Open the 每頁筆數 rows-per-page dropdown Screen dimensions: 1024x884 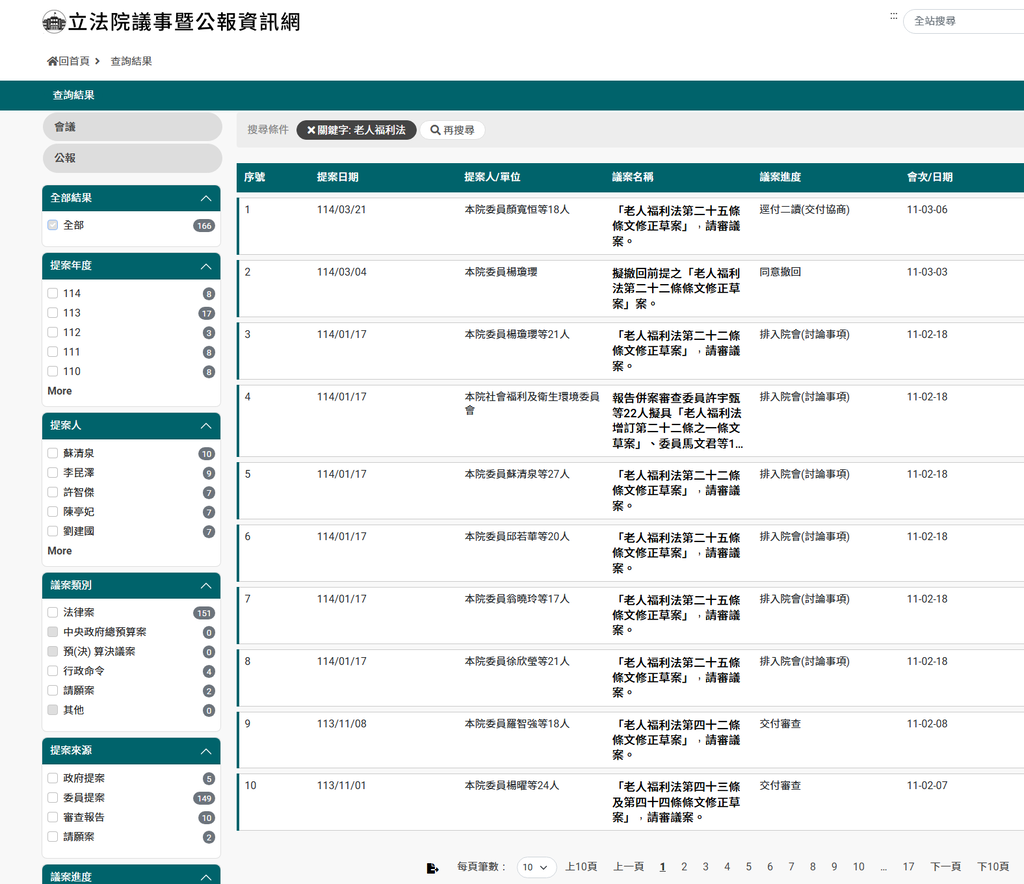(537, 867)
